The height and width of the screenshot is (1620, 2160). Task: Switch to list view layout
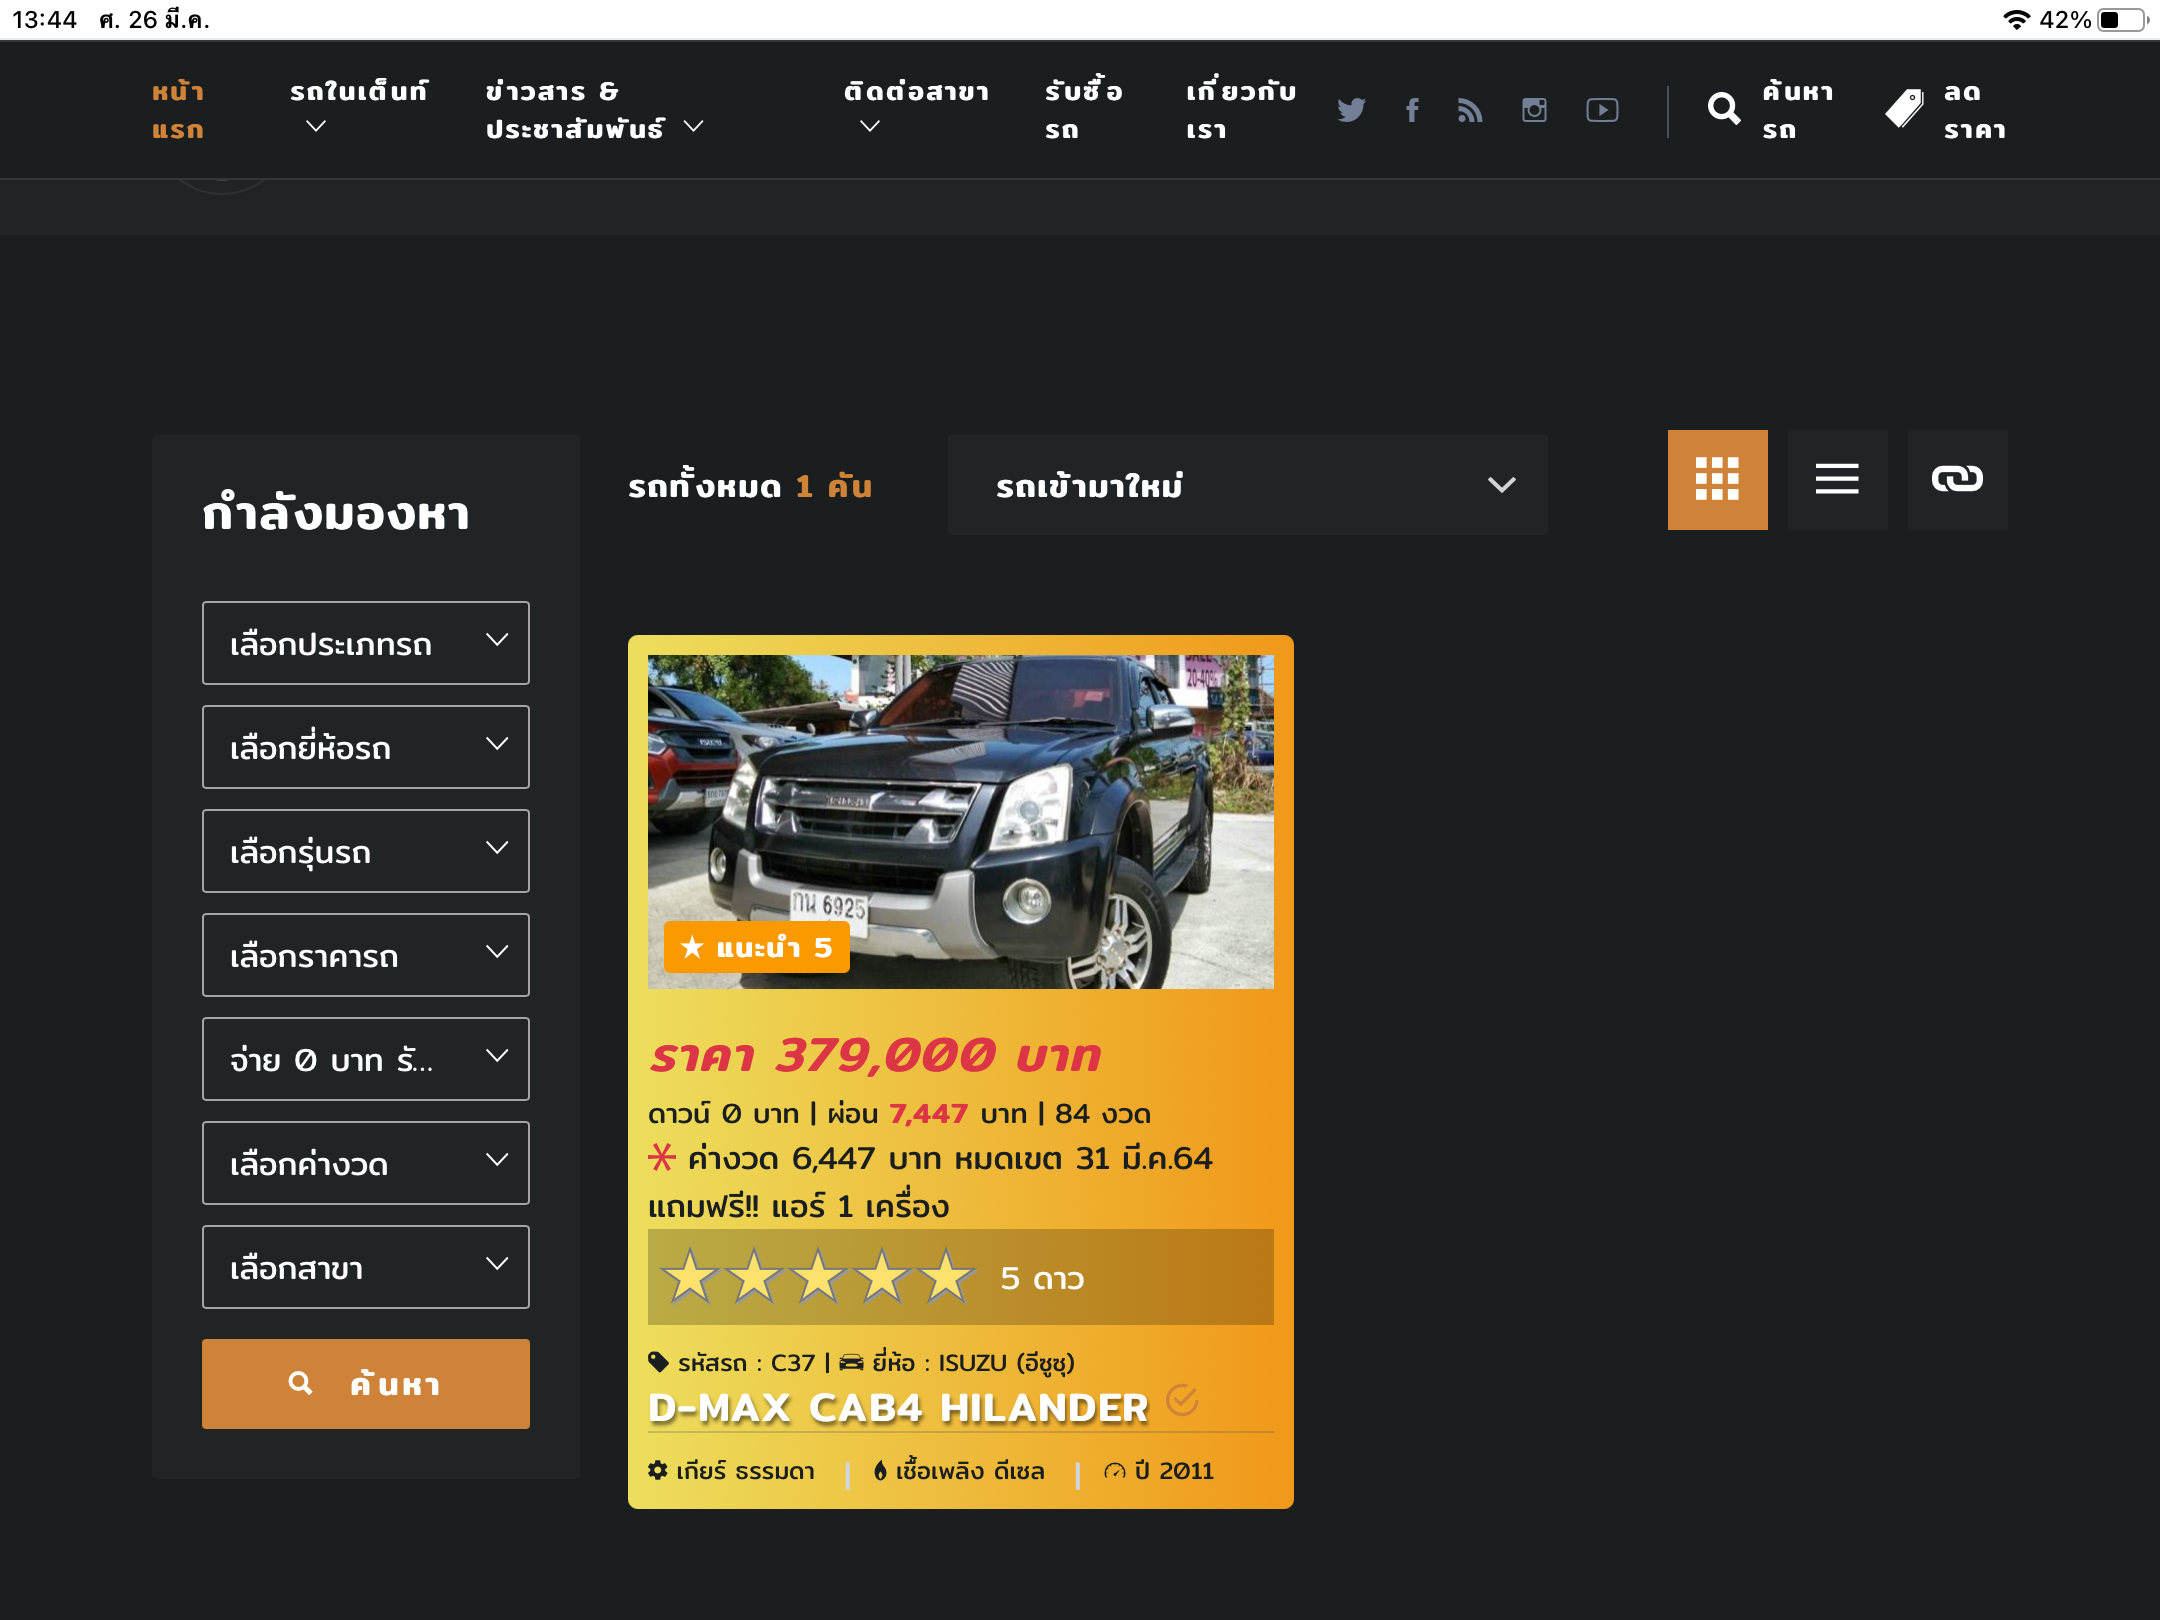tap(1837, 480)
